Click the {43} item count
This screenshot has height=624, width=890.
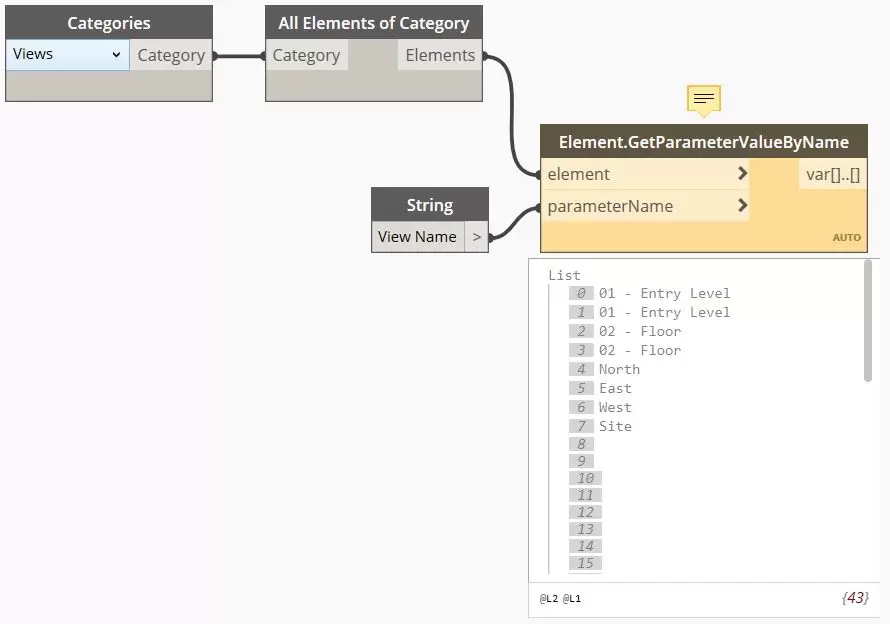tap(854, 598)
